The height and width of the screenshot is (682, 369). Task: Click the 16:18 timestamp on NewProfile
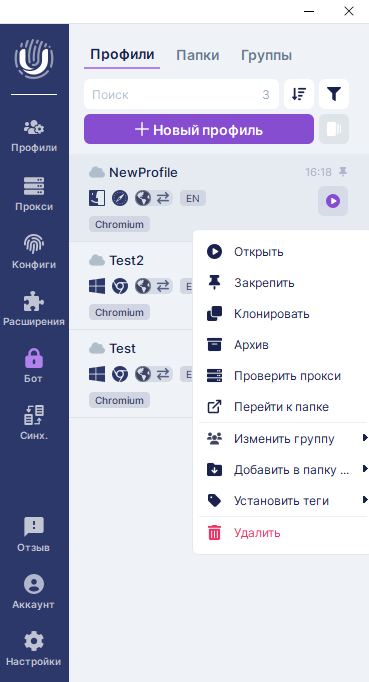(319, 173)
